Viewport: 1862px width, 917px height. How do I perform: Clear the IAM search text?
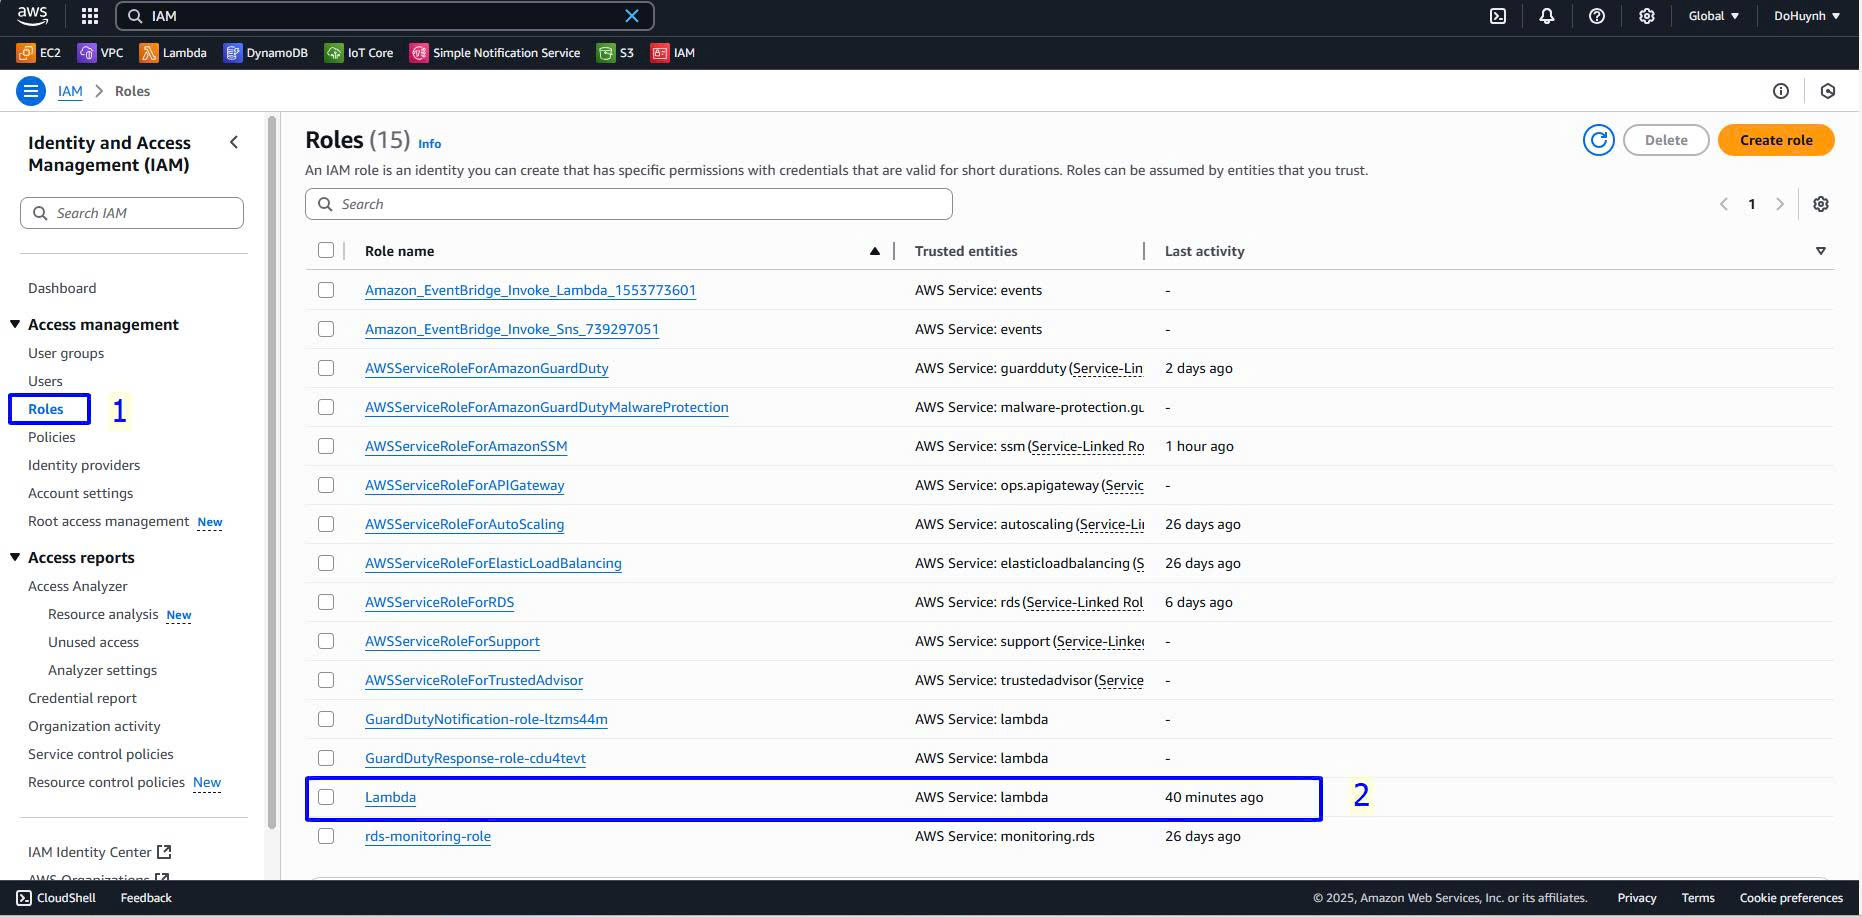(x=632, y=16)
